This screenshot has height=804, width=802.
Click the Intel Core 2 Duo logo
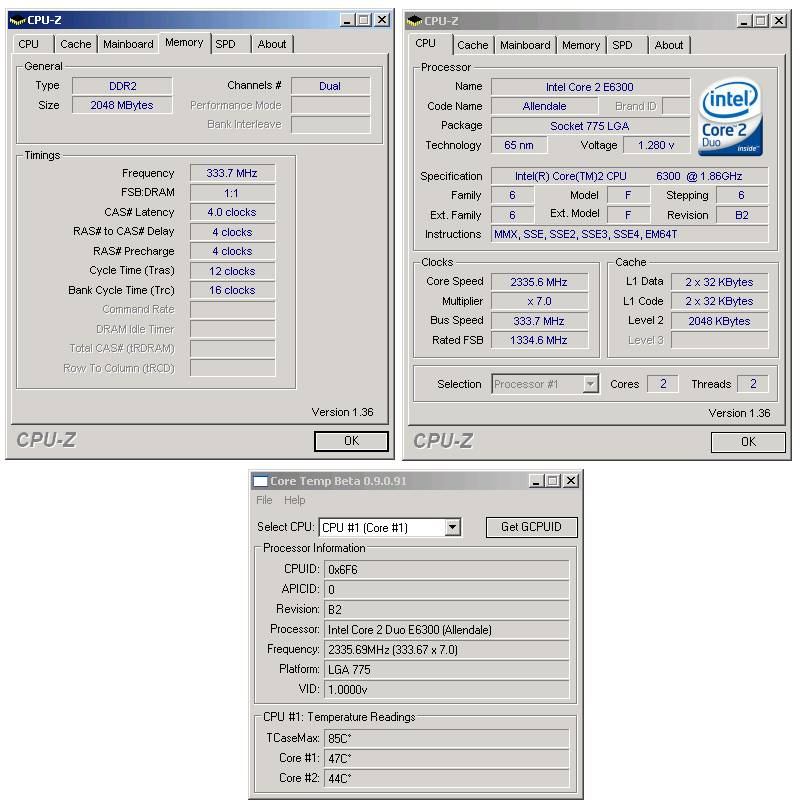pyautogui.click(x=730, y=117)
